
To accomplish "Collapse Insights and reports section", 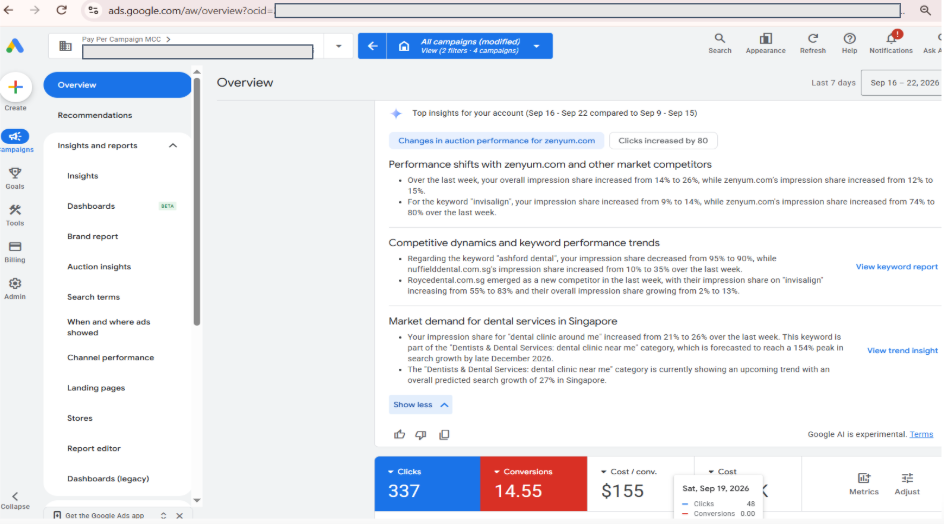I will (173, 146).
